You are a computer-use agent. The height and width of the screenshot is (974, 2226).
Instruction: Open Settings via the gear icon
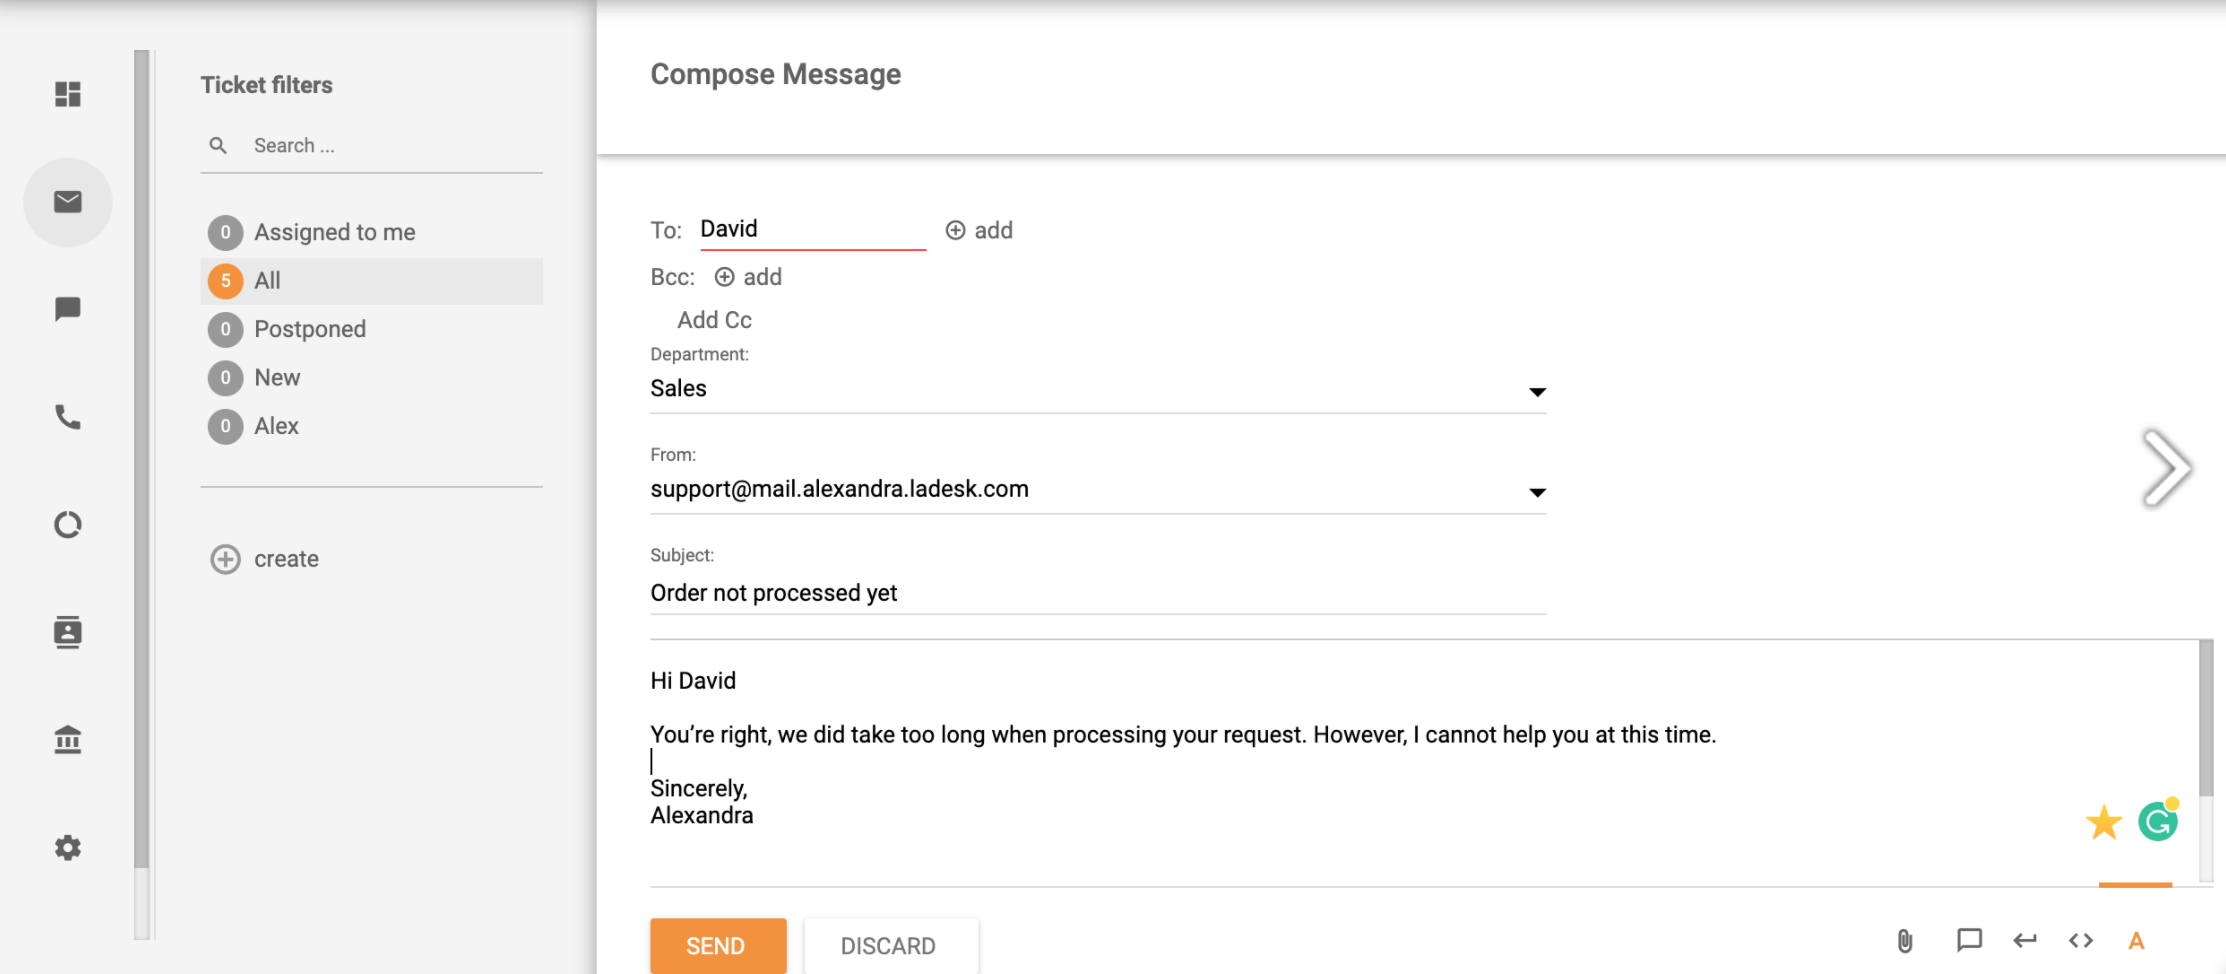pyautogui.click(x=67, y=847)
